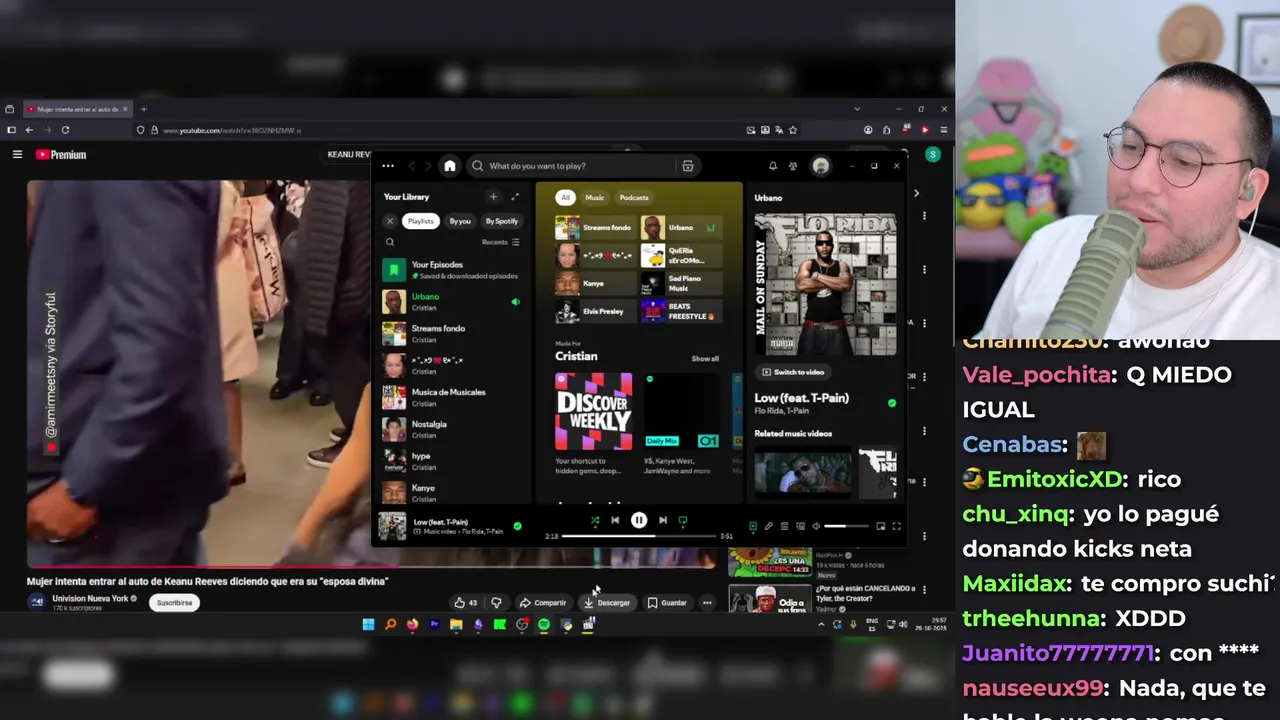Clear the library filter with X
Image resolution: width=1280 pixels, height=720 pixels.
(390, 221)
